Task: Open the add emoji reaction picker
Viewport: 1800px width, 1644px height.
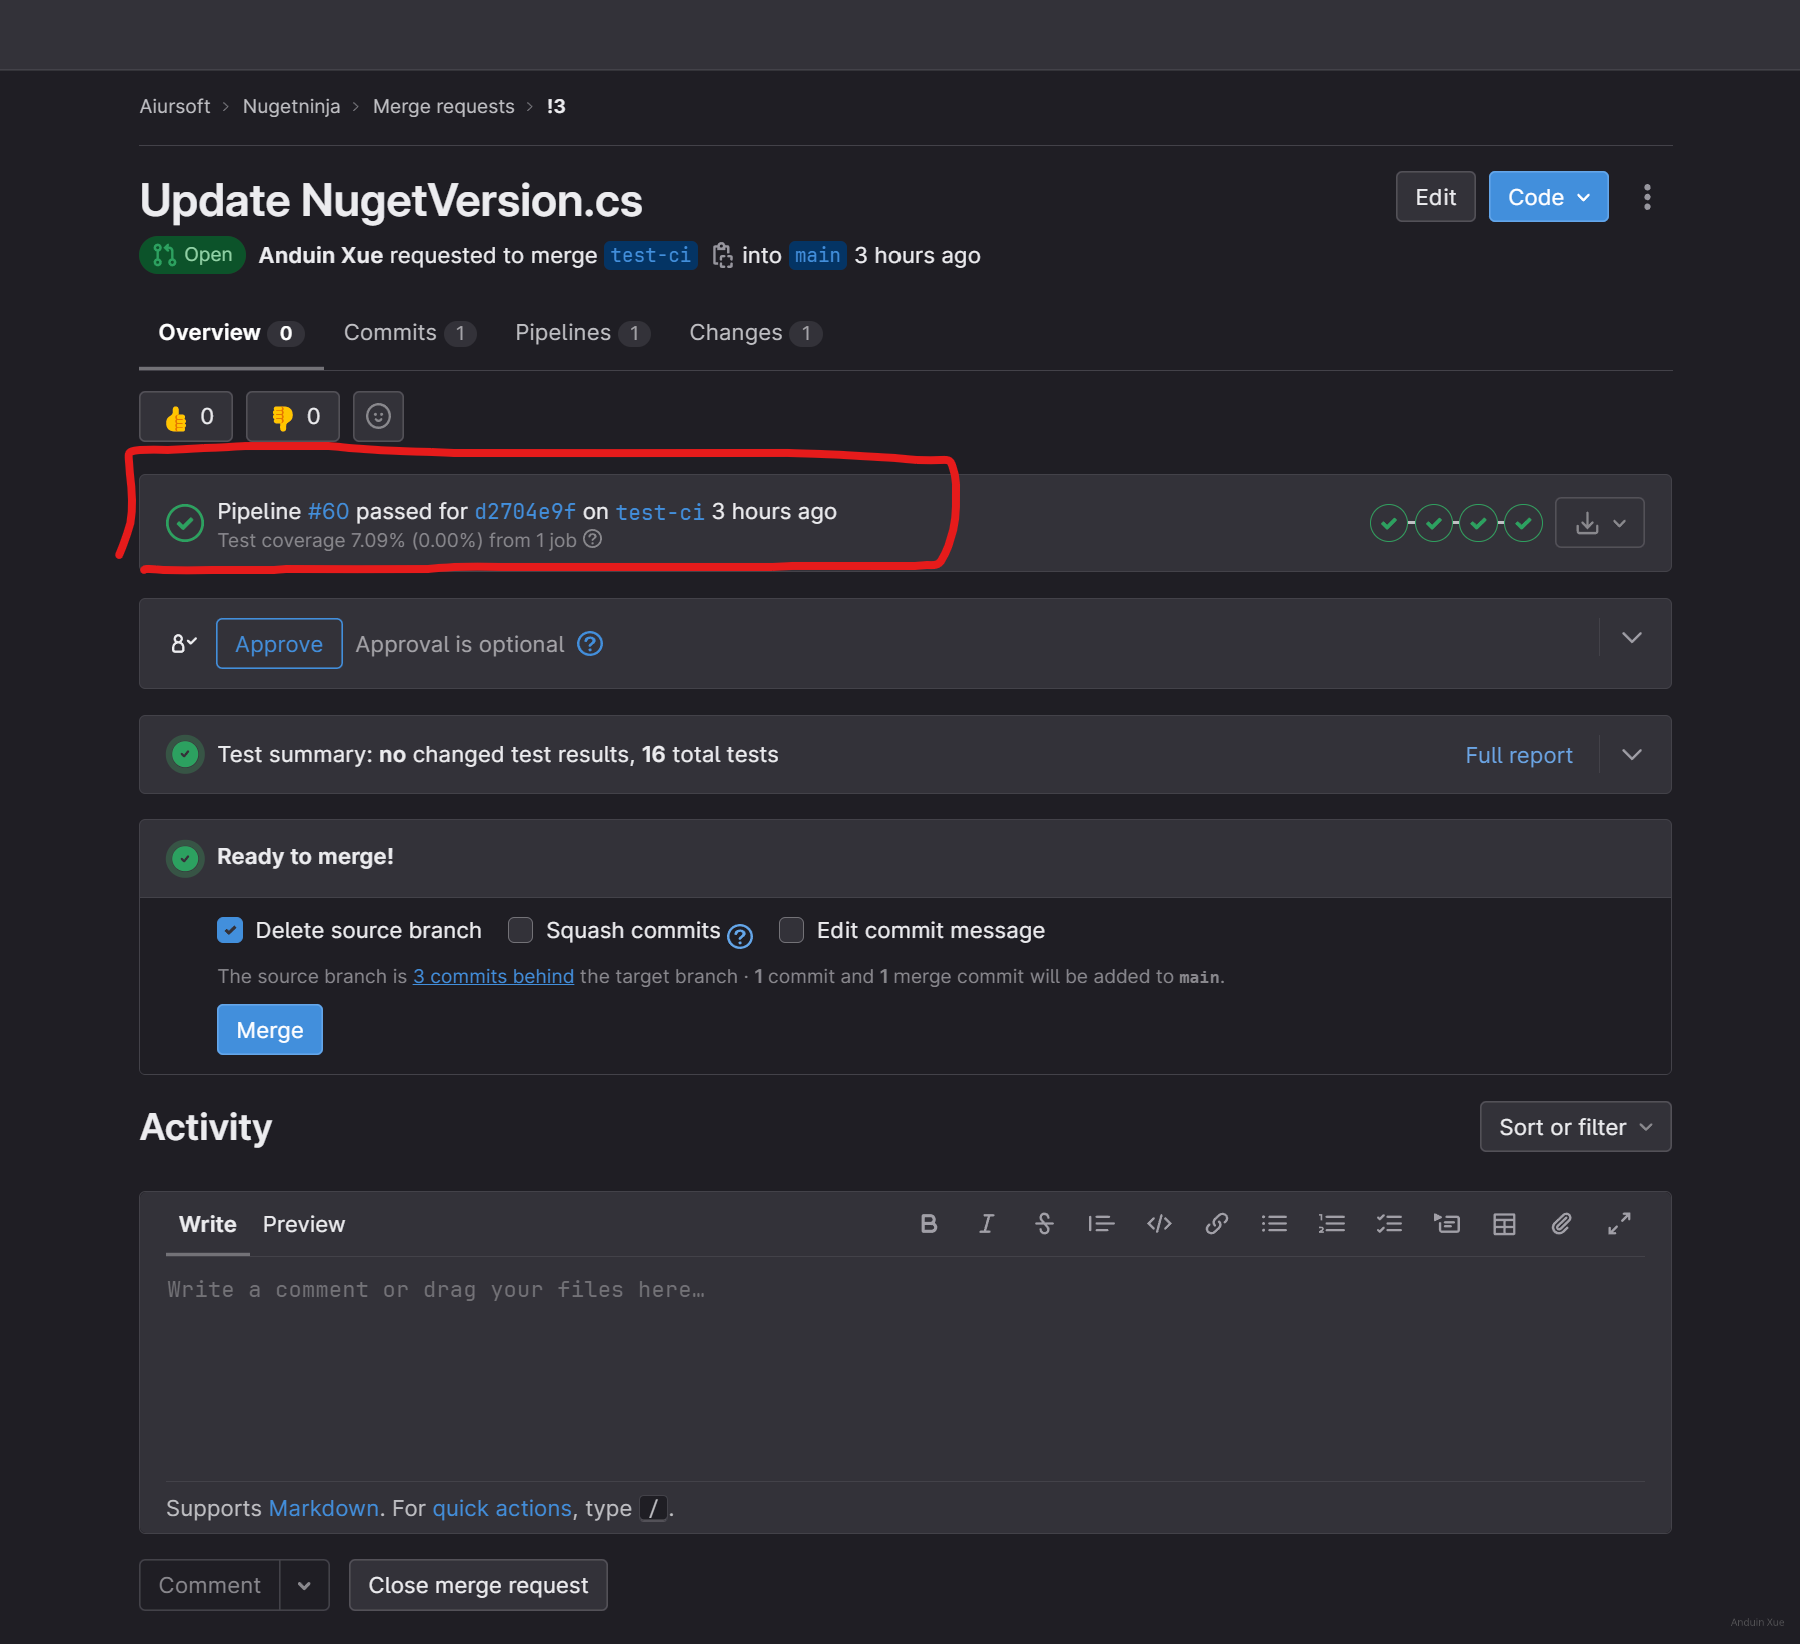Action: (x=378, y=417)
